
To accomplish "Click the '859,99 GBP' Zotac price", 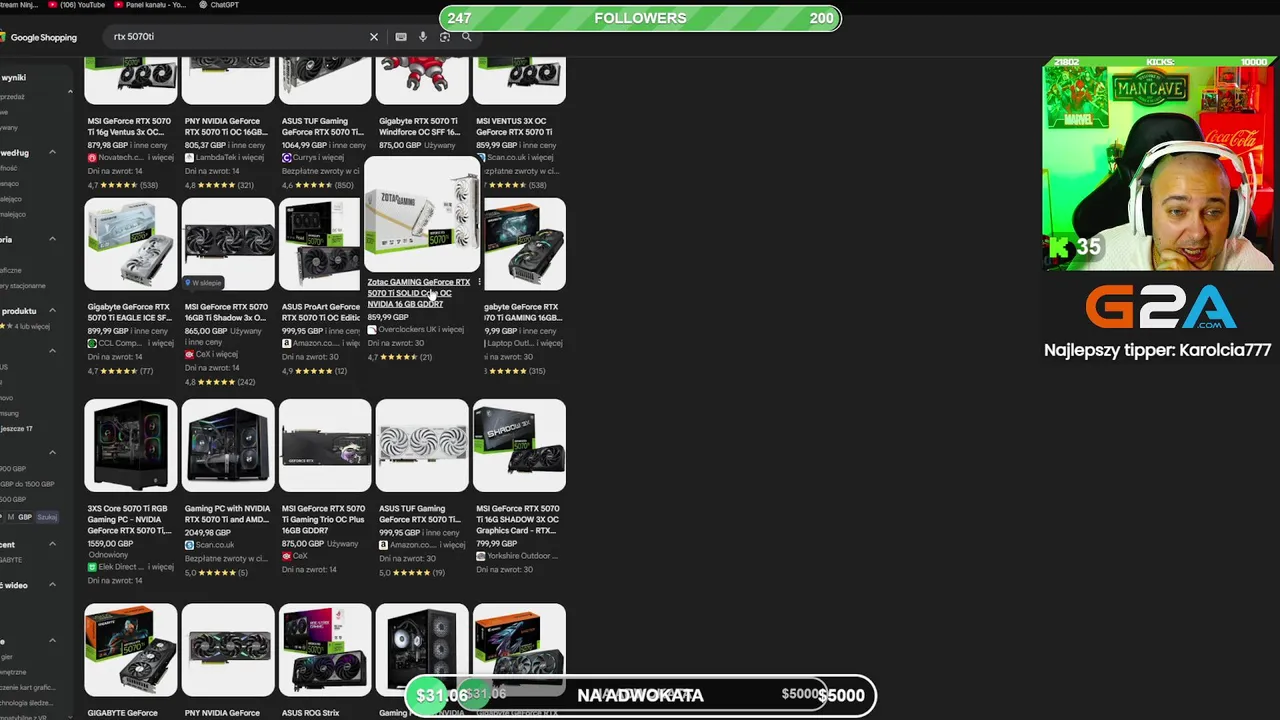I will click(388, 318).
